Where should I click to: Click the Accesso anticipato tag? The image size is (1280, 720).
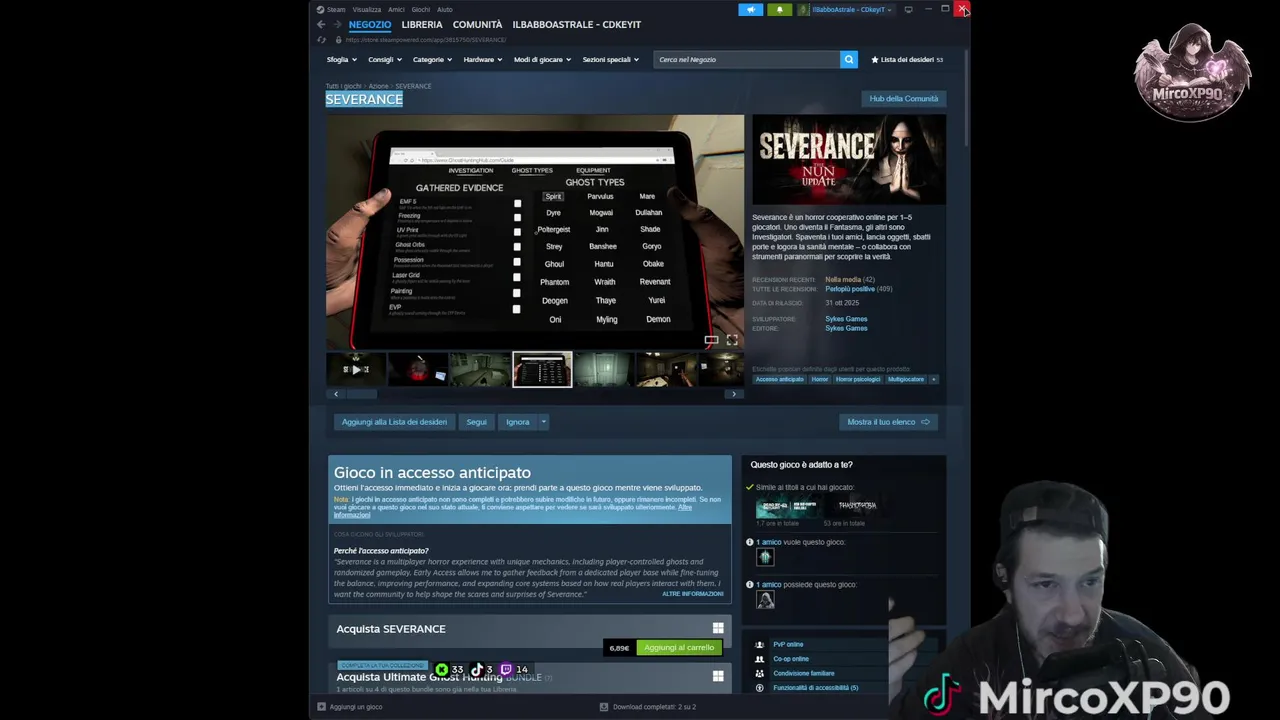click(x=779, y=380)
